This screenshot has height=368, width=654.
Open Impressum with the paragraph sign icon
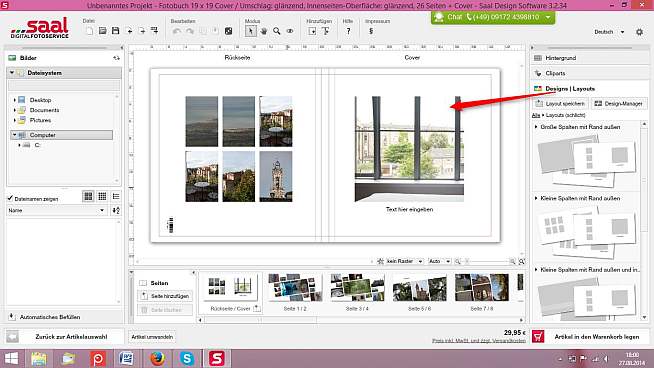(x=371, y=31)
